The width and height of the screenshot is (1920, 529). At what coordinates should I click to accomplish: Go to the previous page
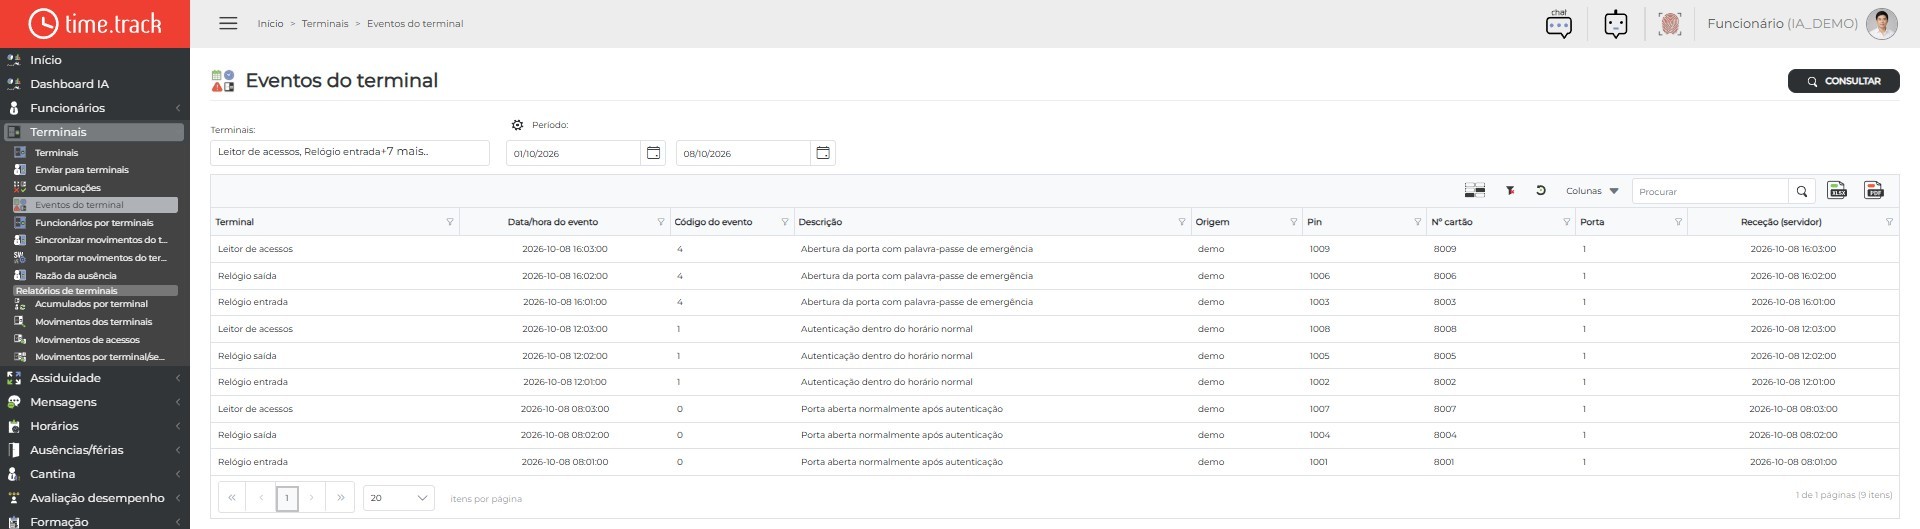[260, 497]
